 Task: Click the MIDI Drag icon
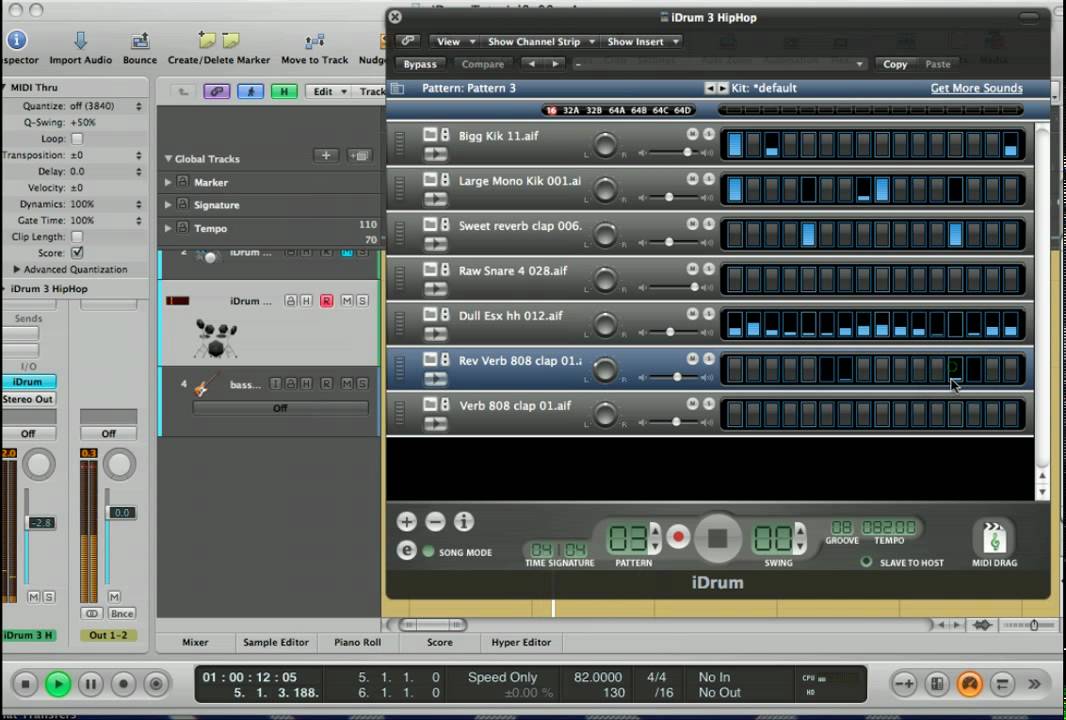point(995,538)
